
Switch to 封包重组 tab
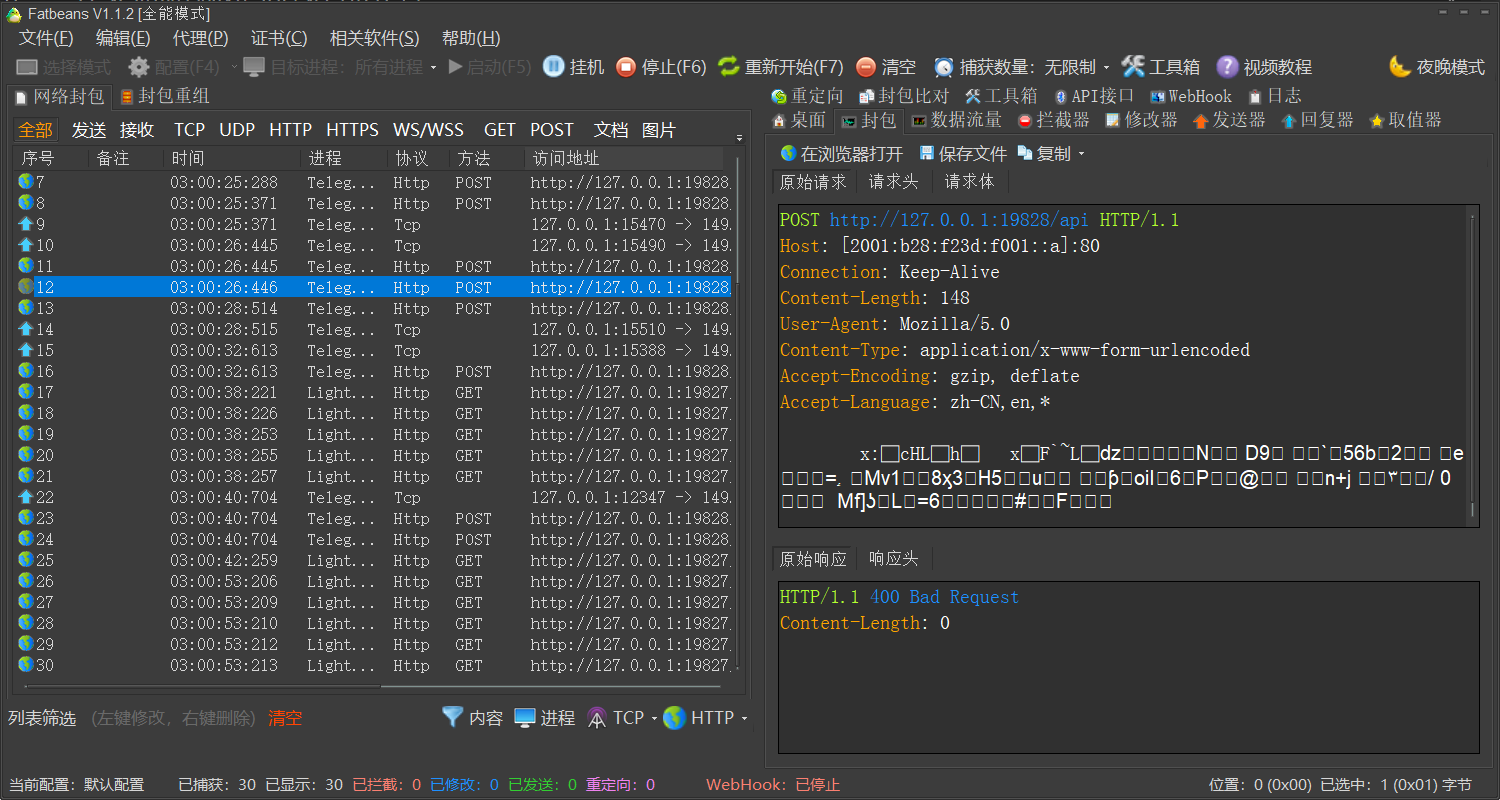(x=165, y=96)
